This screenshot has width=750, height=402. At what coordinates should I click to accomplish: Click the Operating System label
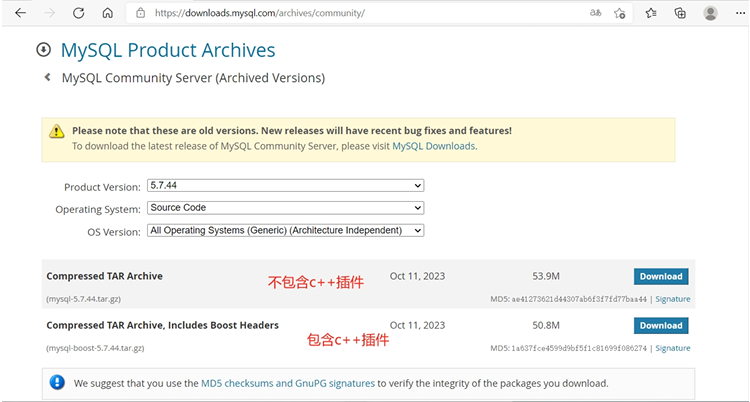pos(98,210)
